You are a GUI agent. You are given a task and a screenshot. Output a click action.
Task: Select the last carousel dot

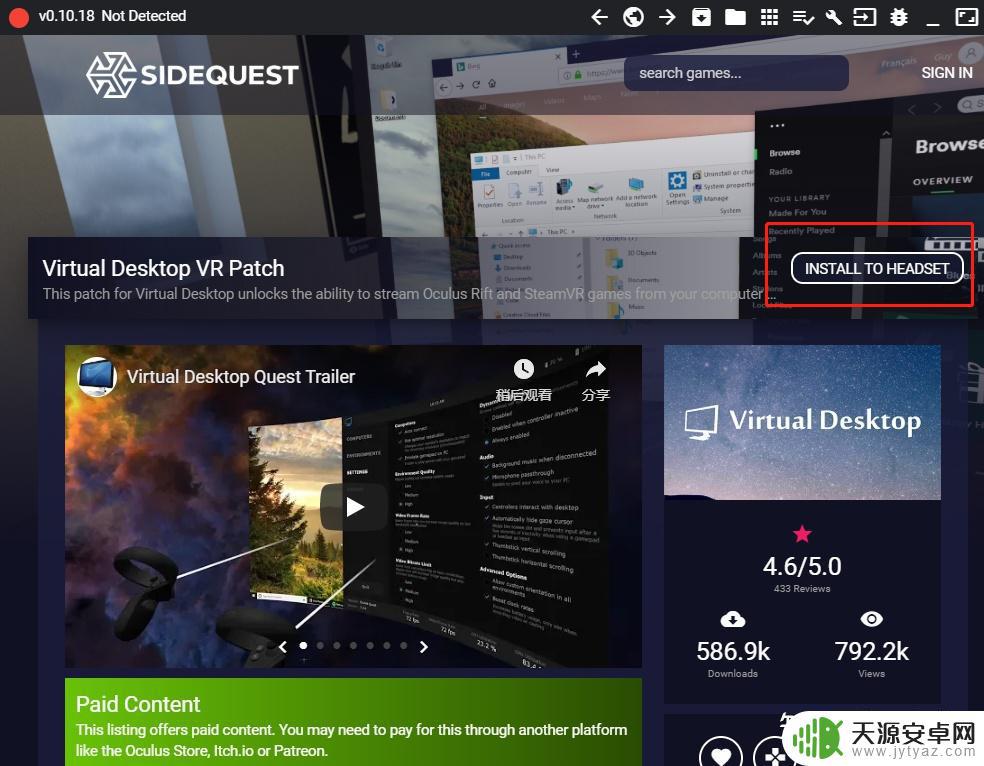[x=404, y=645]
